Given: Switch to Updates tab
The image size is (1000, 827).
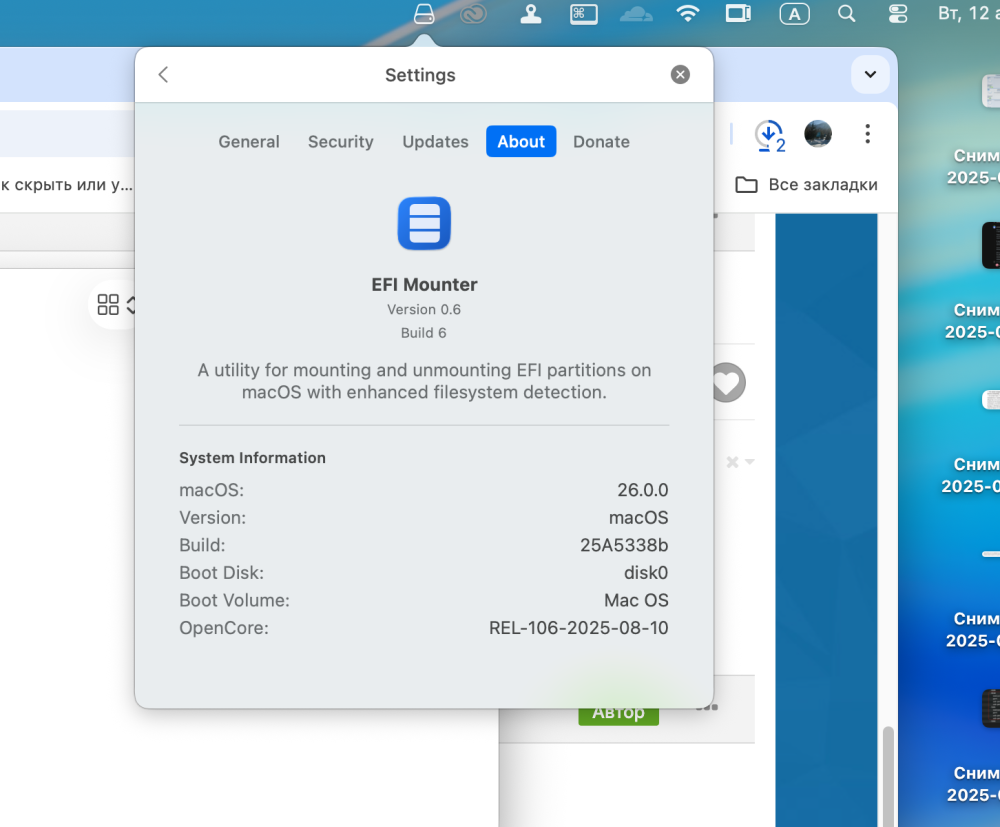Looking at the screenshot, I should (435, 142).
